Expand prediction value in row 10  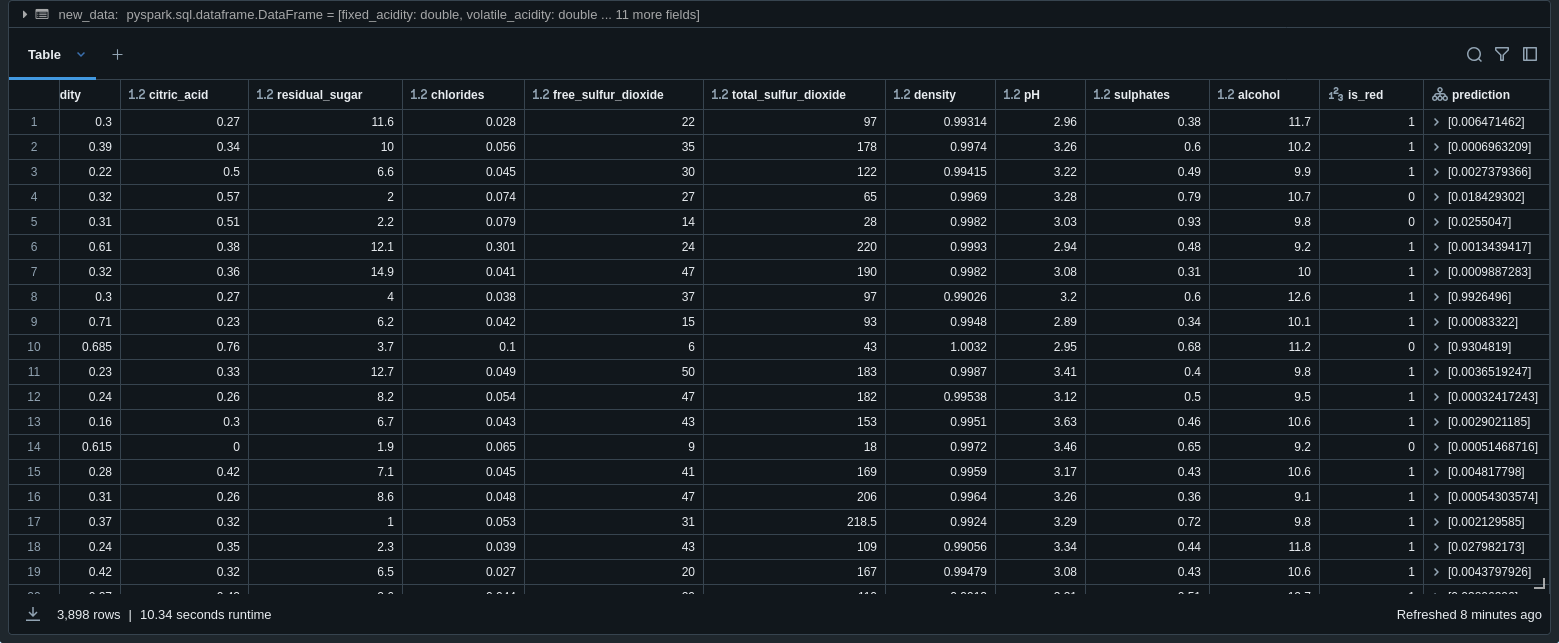coord(1436,347)
